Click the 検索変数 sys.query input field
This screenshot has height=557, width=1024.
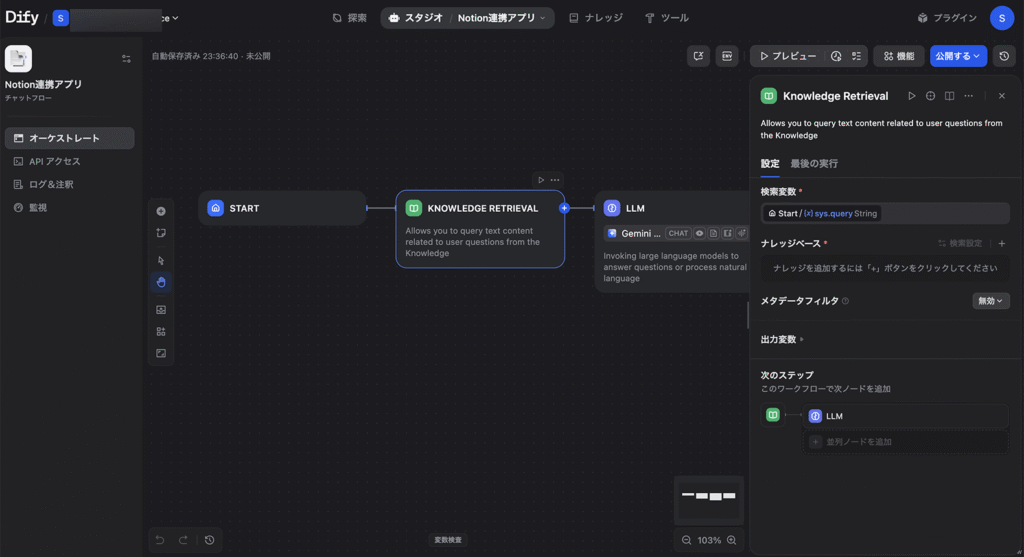[x=884, y=213]
